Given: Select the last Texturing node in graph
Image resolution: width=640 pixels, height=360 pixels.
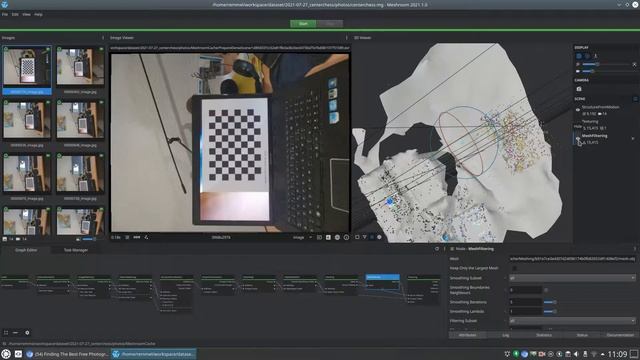Looking at the screenshot, I should [x=423, y=289].
